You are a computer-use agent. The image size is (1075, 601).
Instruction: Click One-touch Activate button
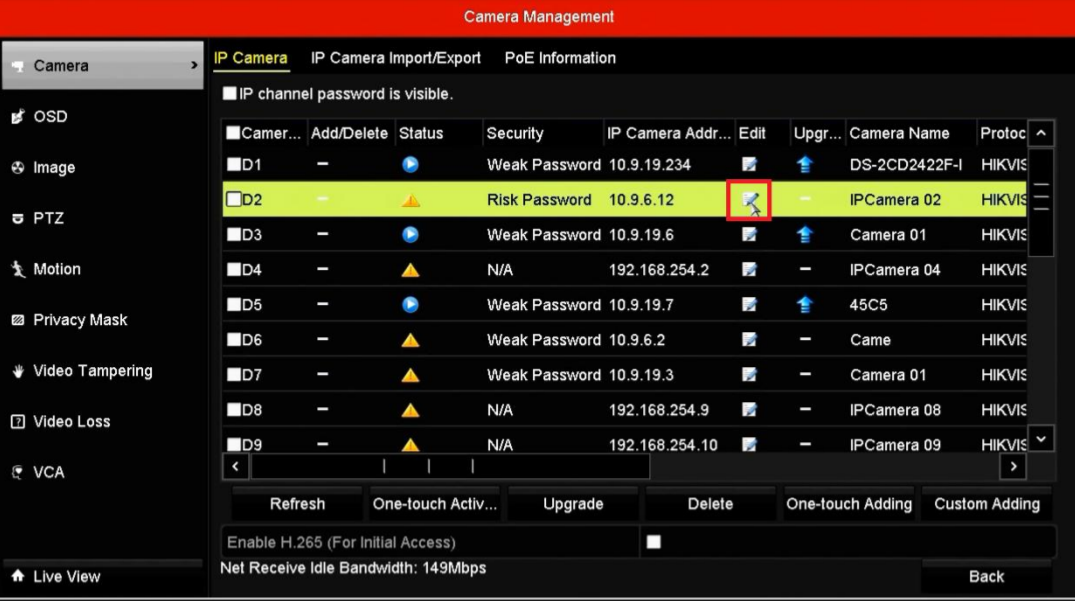[435, 504]
